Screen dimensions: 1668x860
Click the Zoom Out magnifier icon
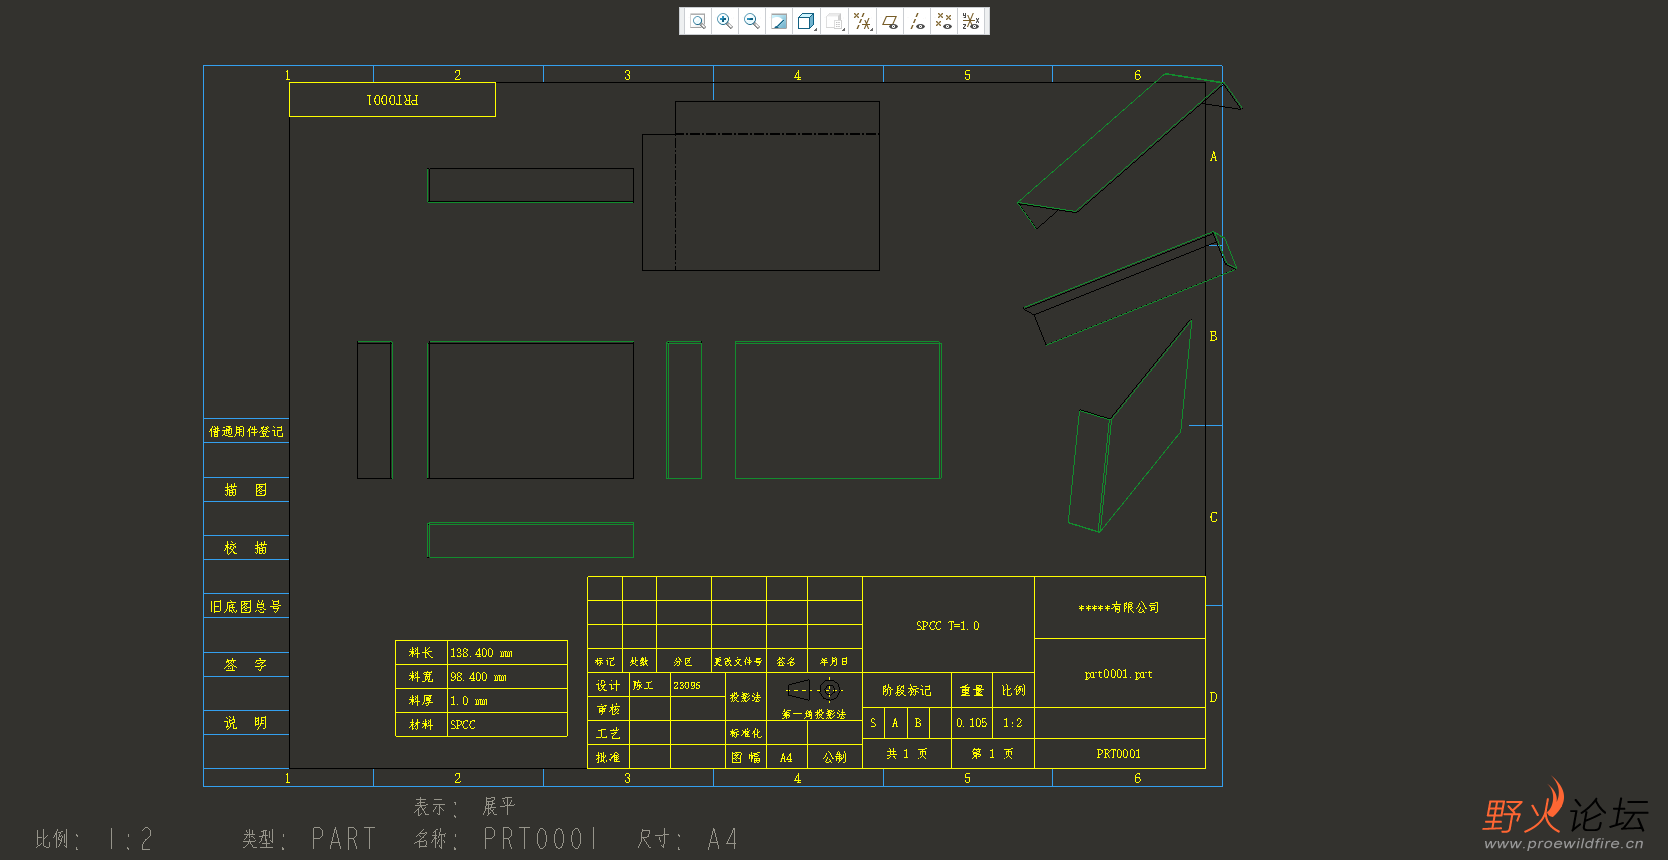point(752,21)
